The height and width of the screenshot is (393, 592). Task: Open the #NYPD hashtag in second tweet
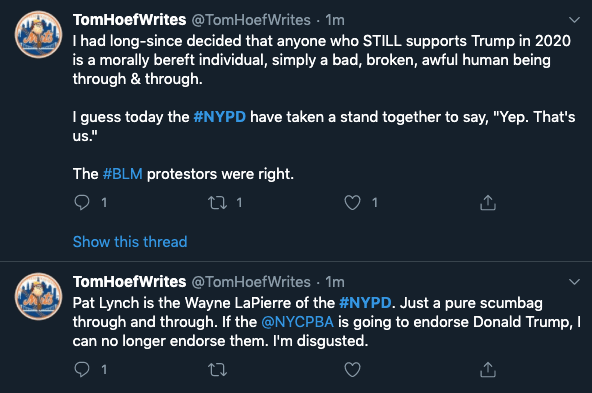(365, 303)
